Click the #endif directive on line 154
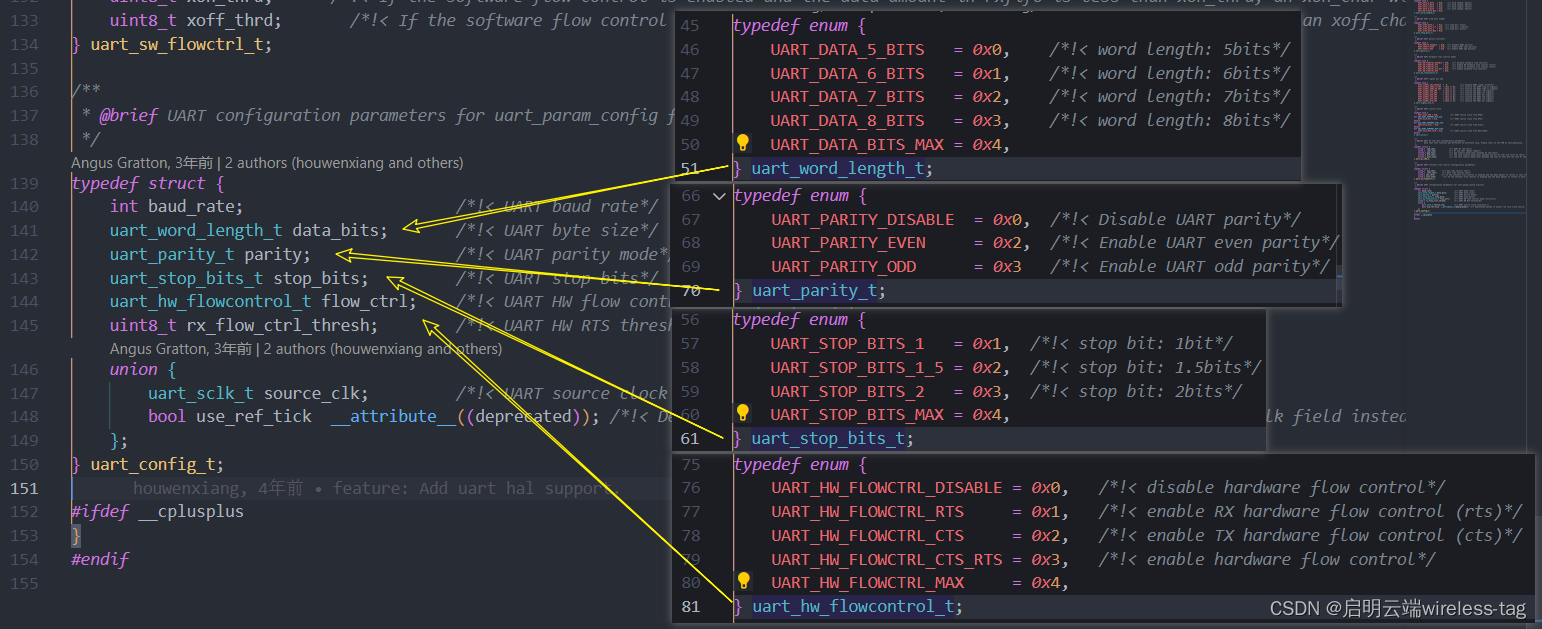 click(x=100, y=559)
